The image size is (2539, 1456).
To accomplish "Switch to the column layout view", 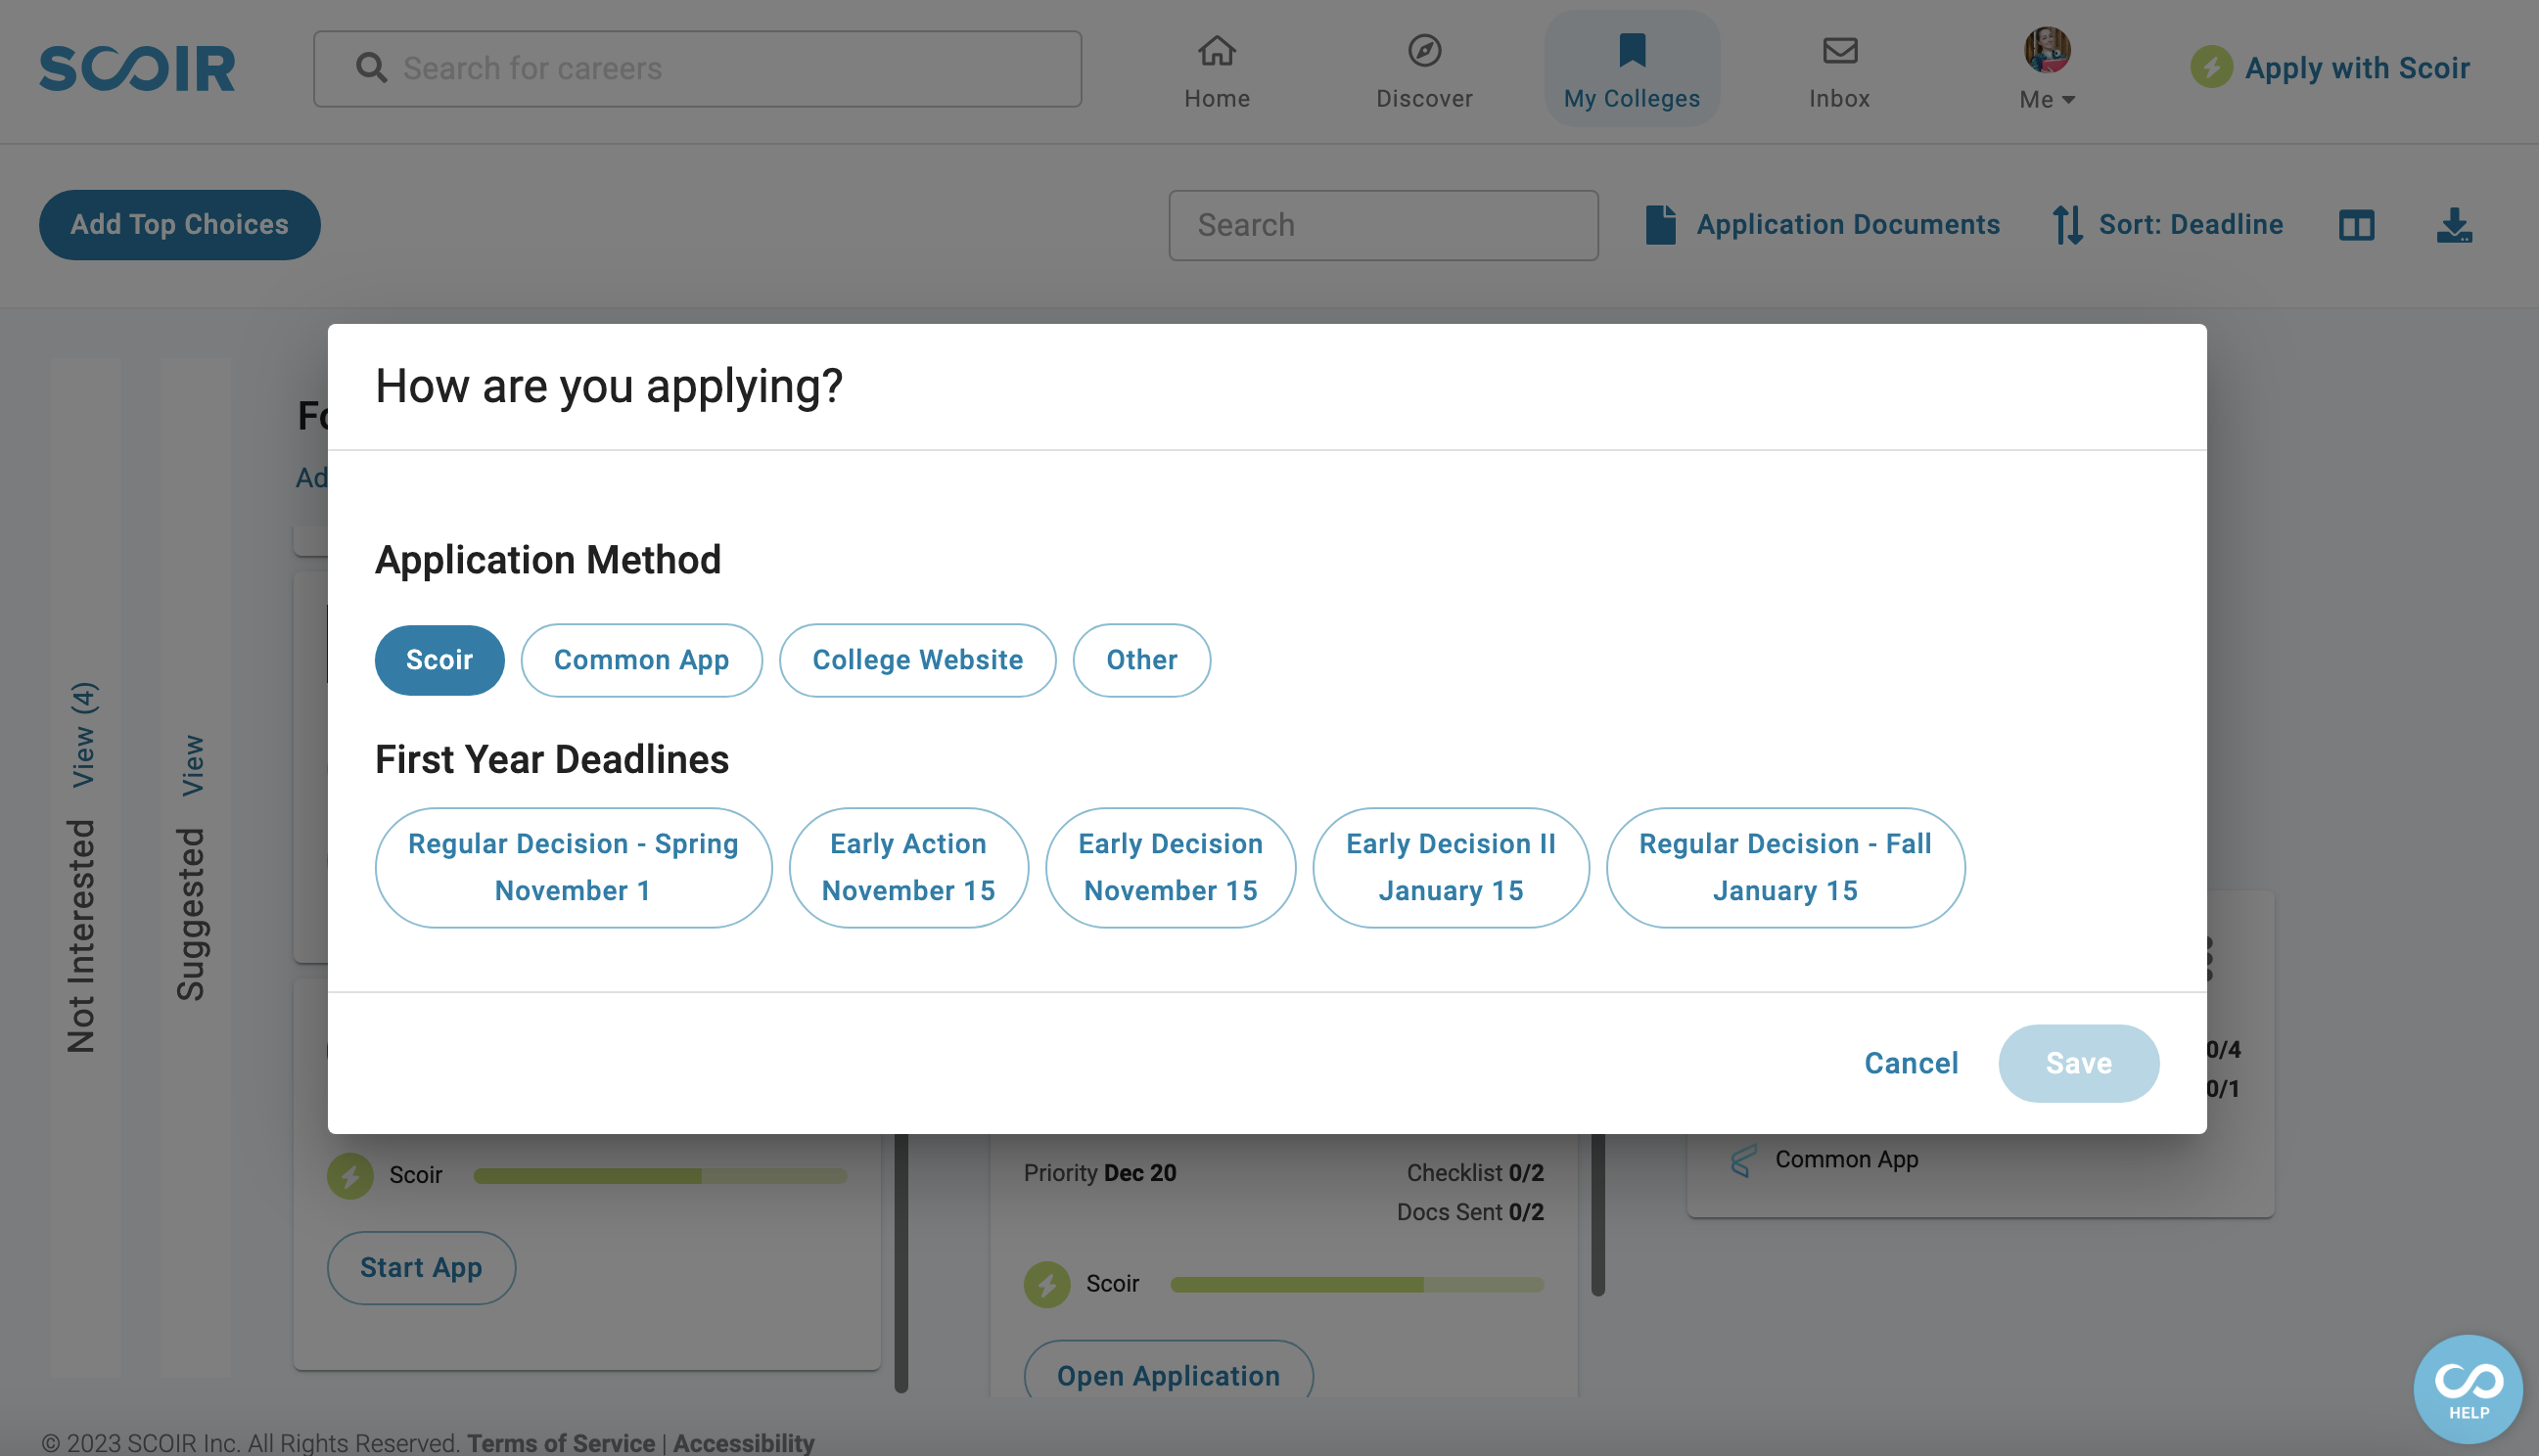I will pos(2356,225).
